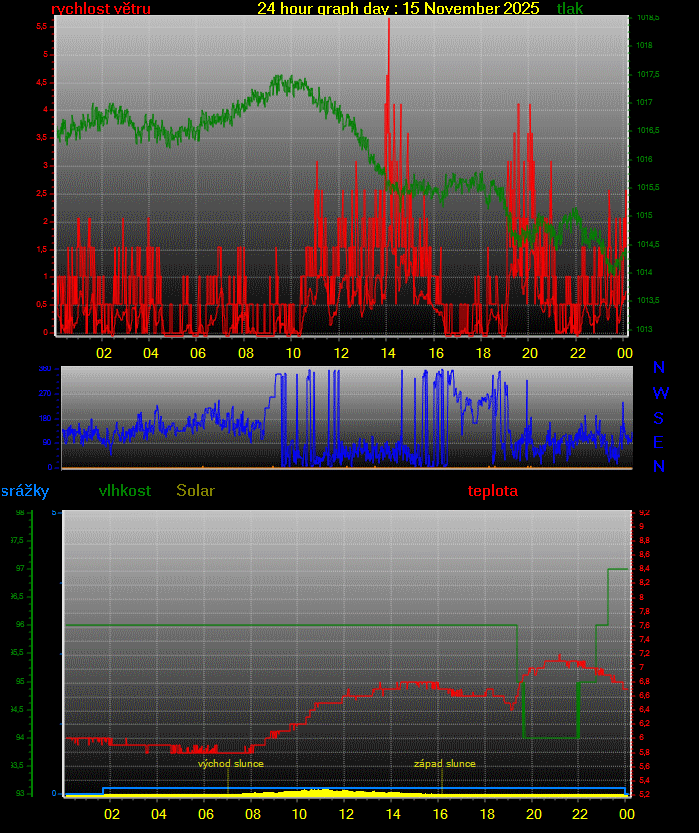Select the blue 'srážky' legend label
699x833 pixels.
coord(25,491)
